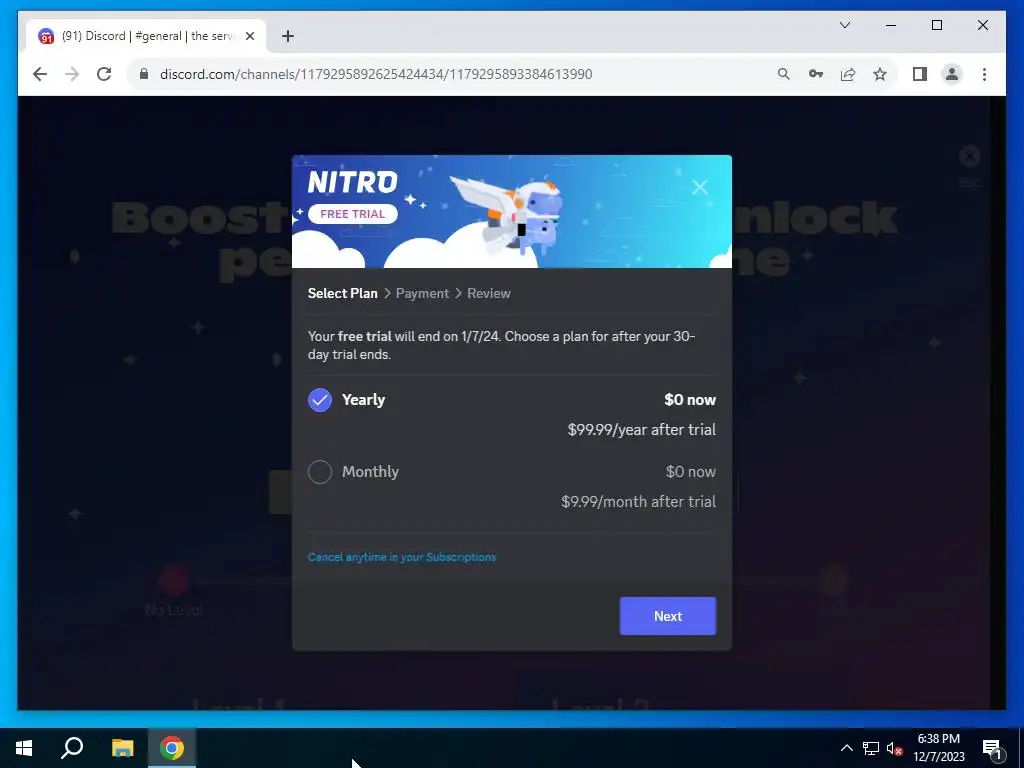Open the Windows notification center
Image resolution: width=1024 pixels, height=768 pixels.
(x=991, y=748)
